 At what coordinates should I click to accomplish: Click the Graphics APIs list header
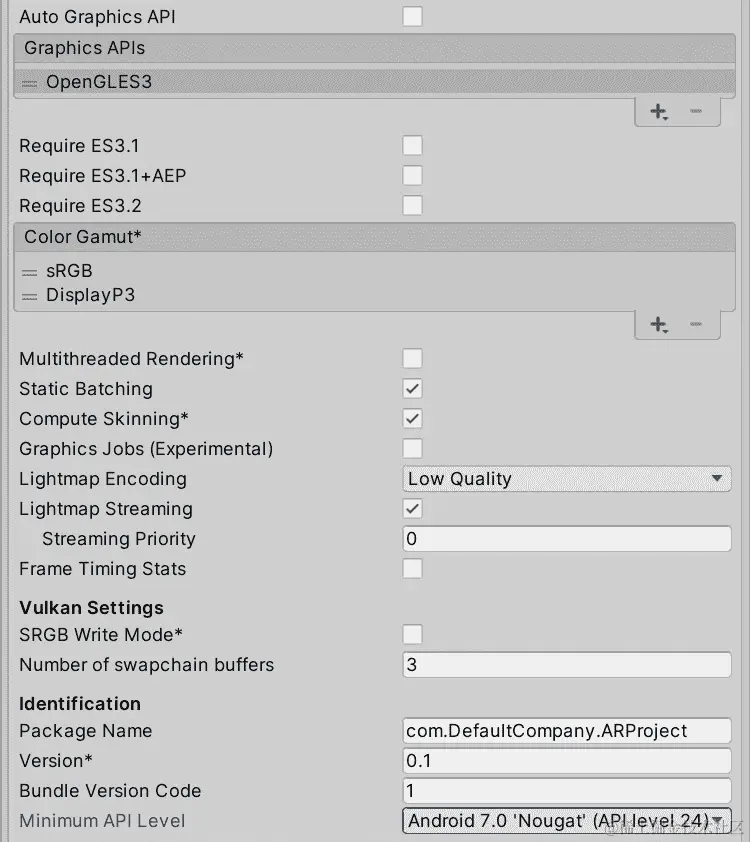tap(374, 48)
